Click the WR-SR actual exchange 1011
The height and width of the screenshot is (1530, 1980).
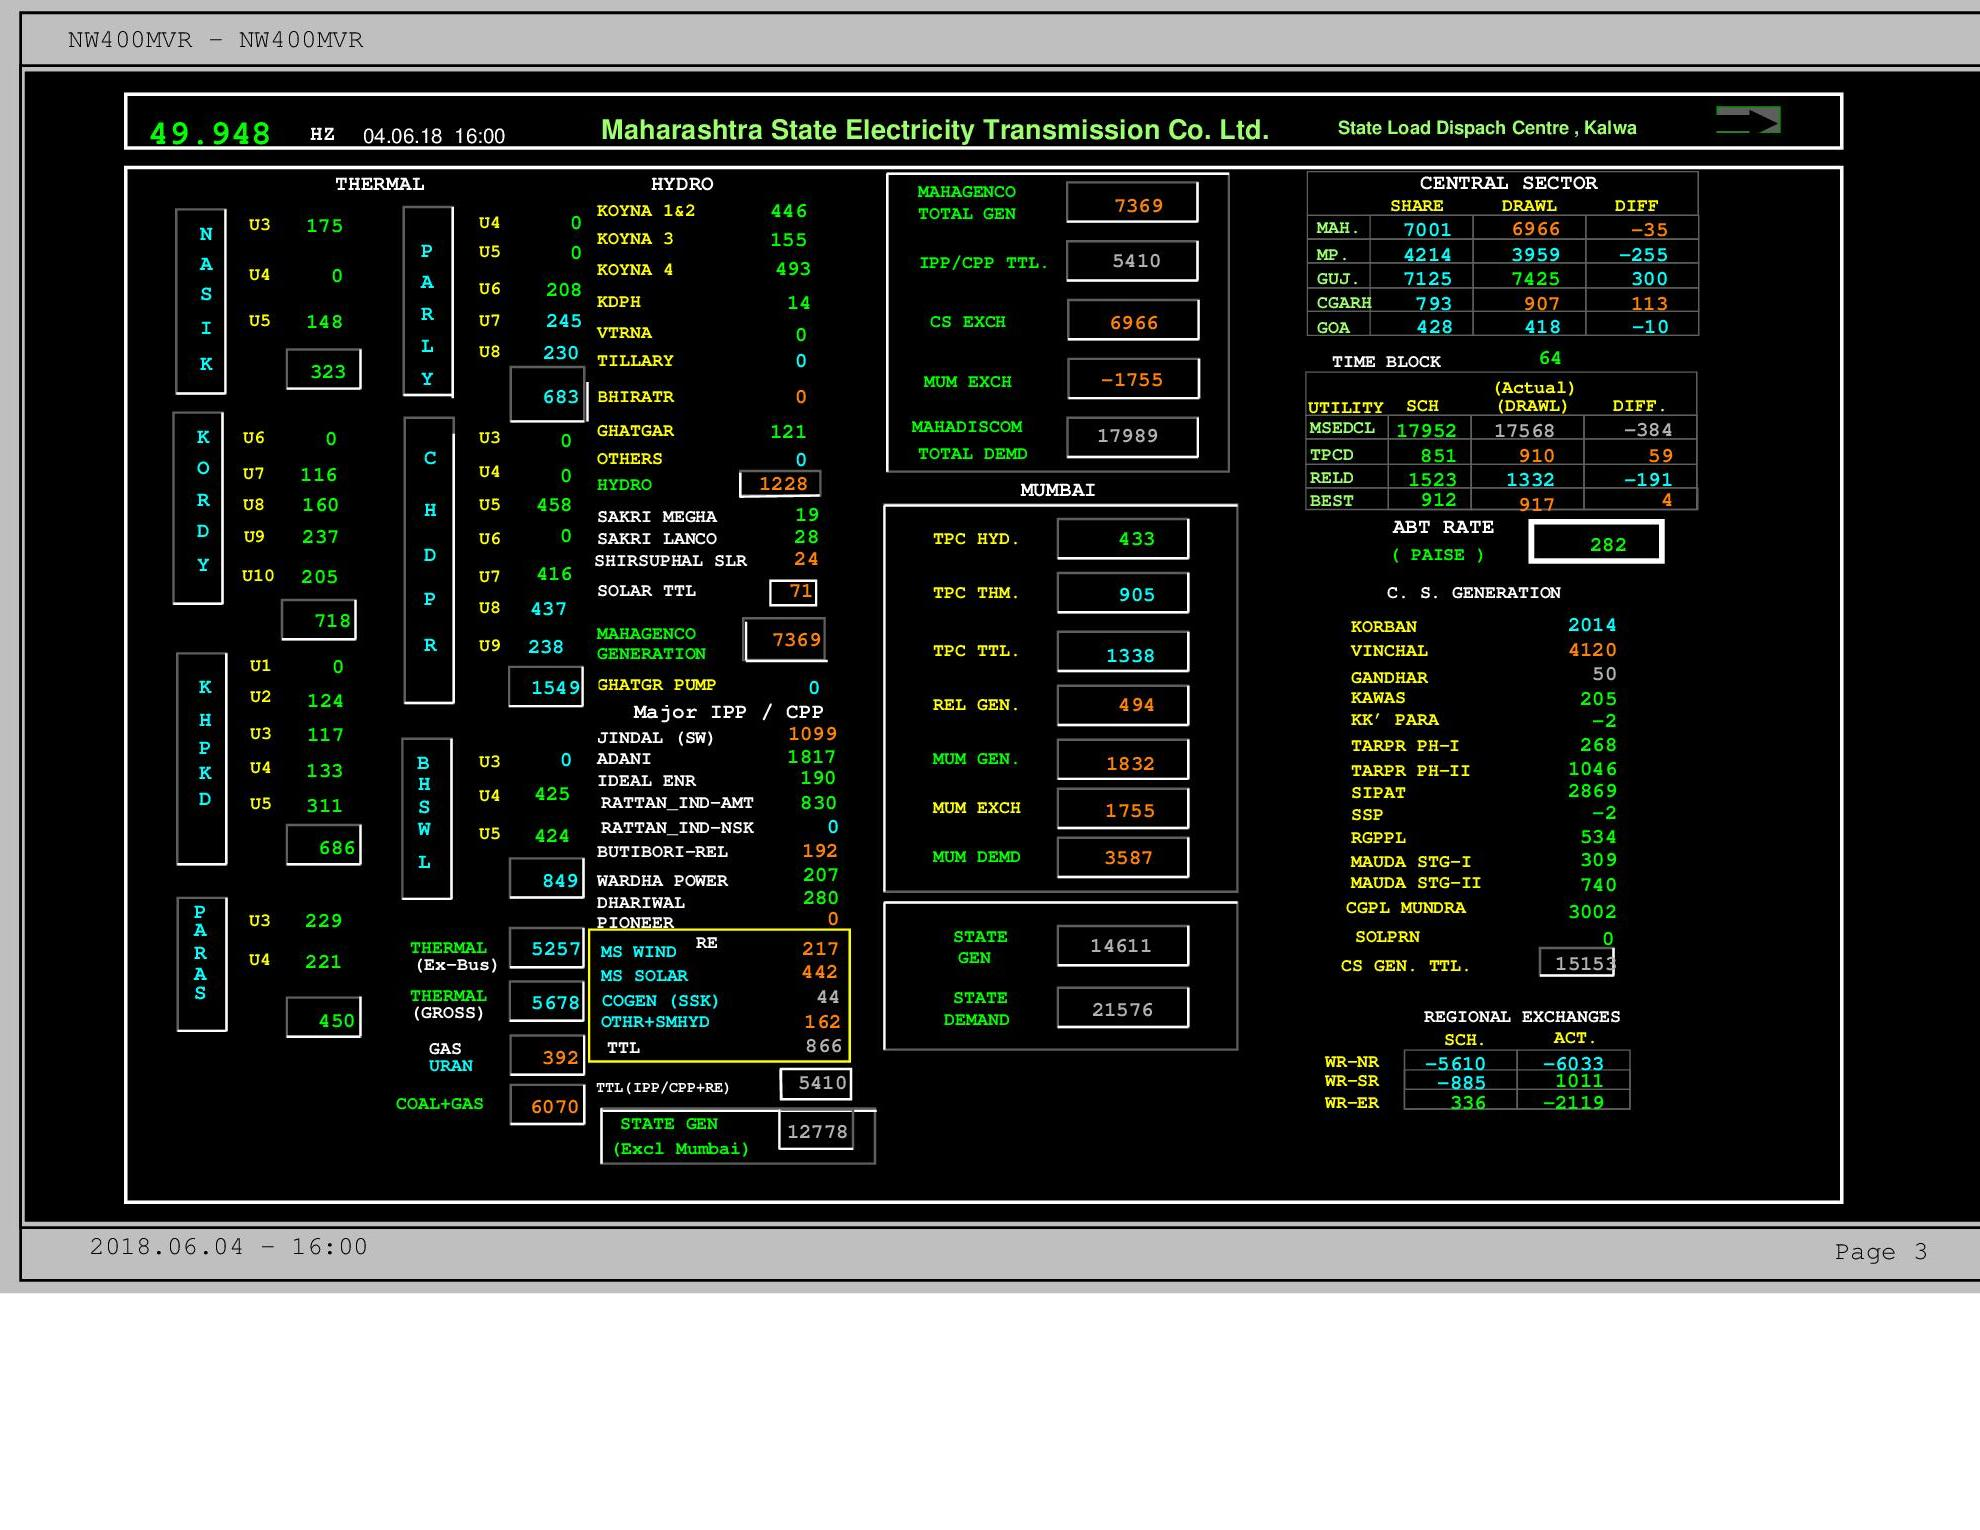1579,1081
